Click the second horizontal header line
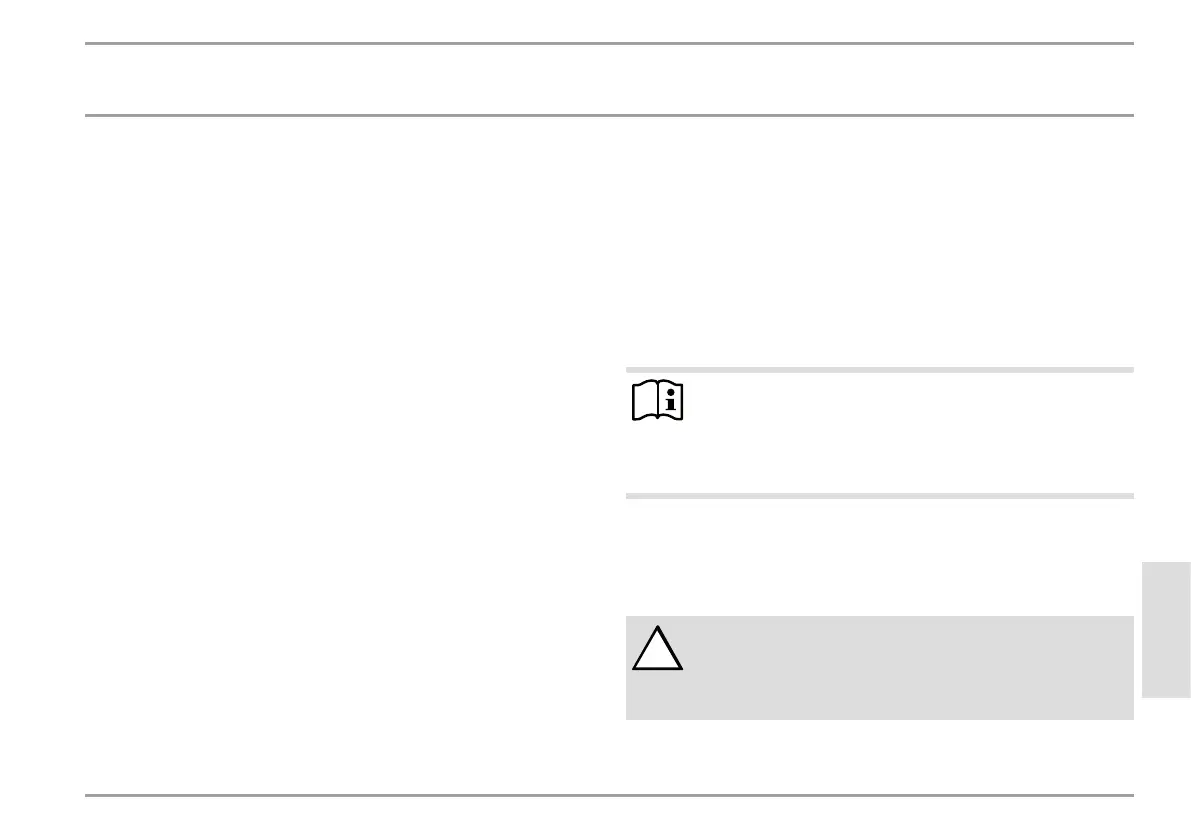Viewport: 1191px width, 839px height. point(609,115)
